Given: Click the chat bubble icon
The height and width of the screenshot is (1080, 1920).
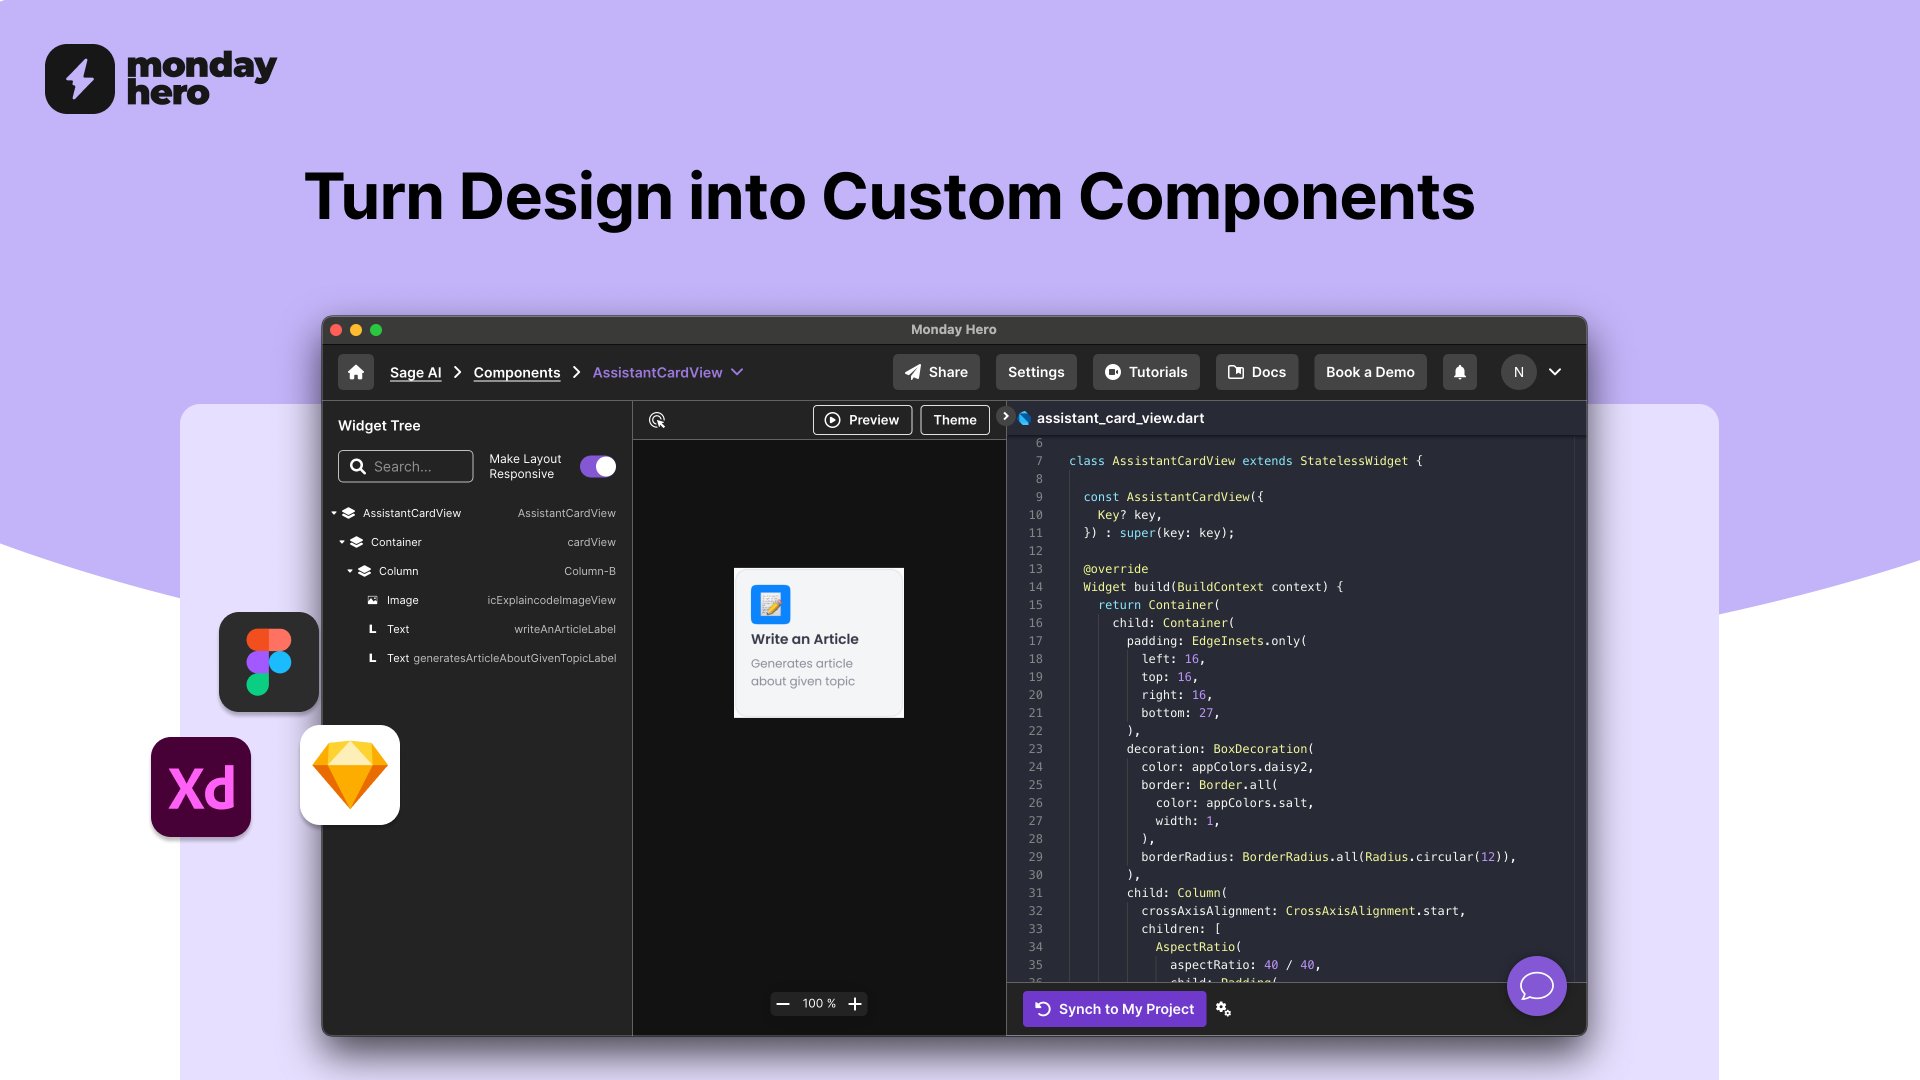Looking at the screenshot, I should click(x=1536, y=986).
